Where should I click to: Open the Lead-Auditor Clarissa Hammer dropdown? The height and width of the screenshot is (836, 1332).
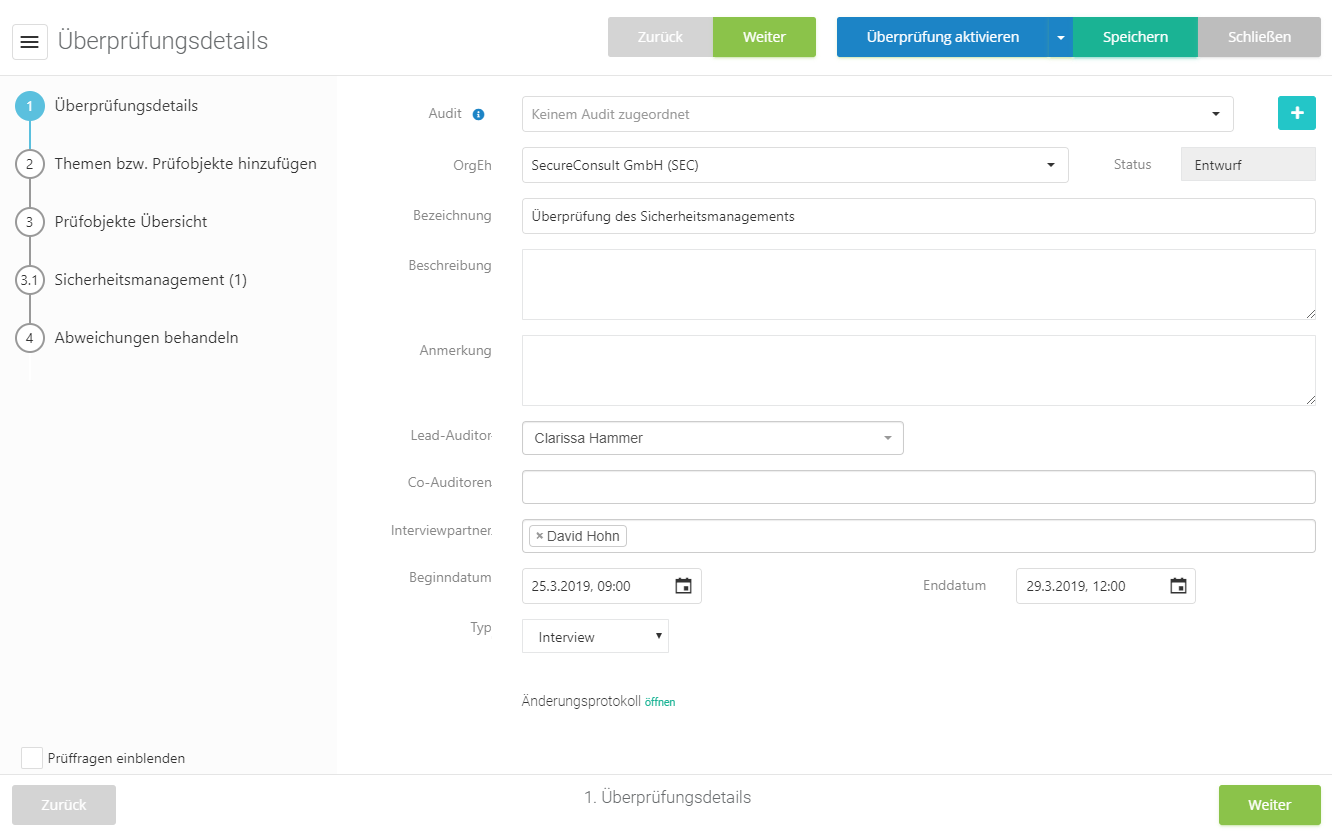[x=887, y=438]
